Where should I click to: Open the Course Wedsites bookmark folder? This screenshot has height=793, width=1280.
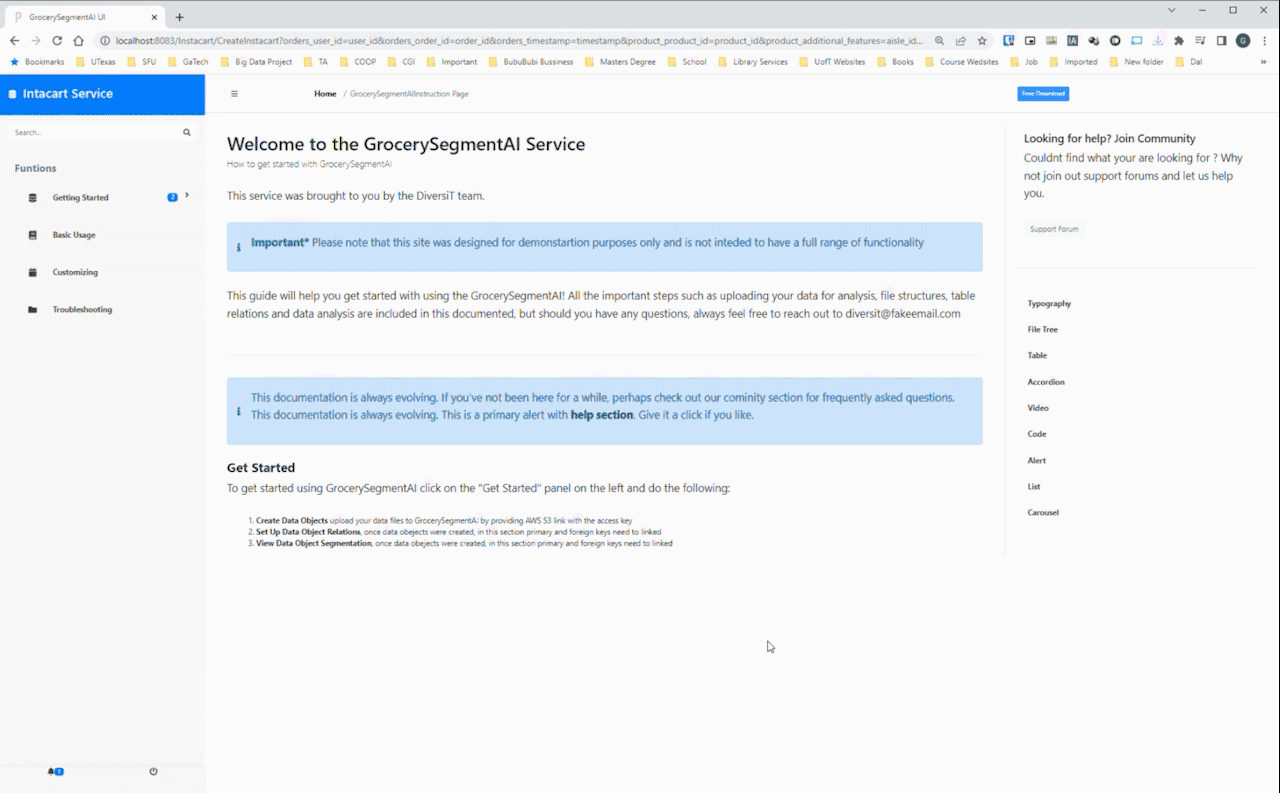962,62
